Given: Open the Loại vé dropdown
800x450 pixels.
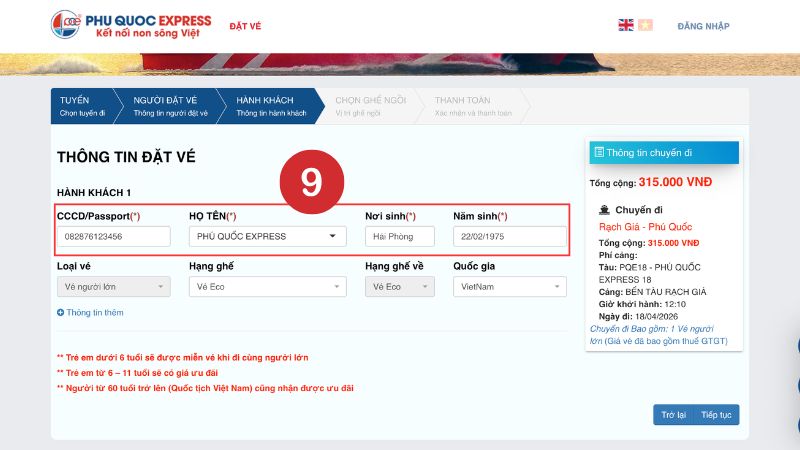Looking at the screenshot, I should [114, 287].
